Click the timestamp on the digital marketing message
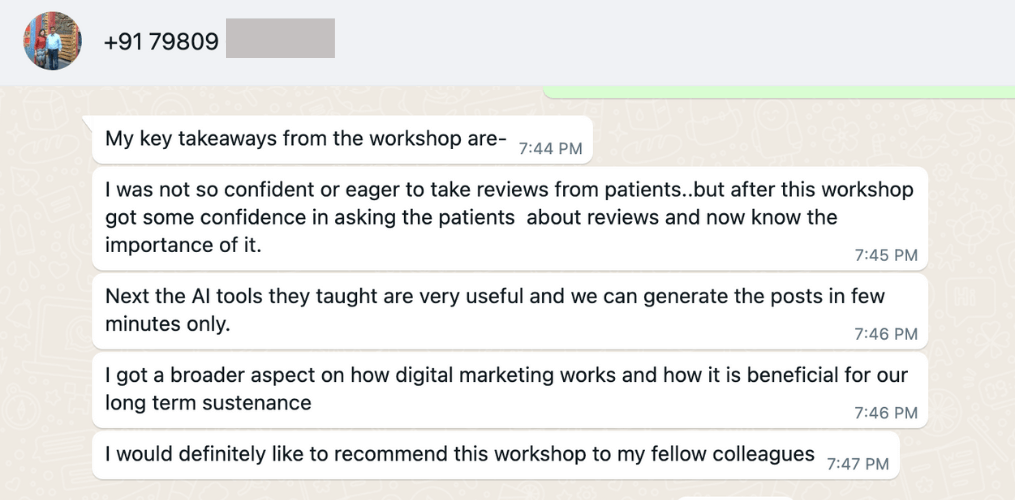1015x500 pixels. (x=886, y=411)
